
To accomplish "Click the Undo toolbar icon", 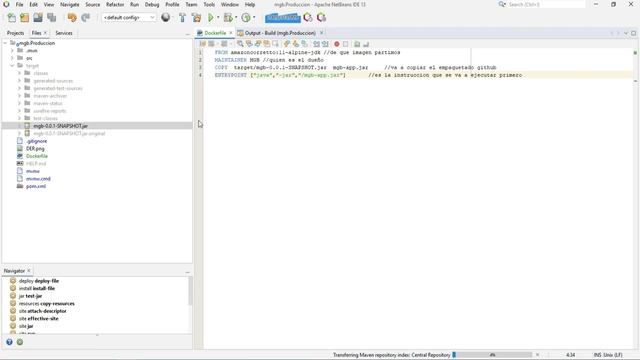I will 72,18.
